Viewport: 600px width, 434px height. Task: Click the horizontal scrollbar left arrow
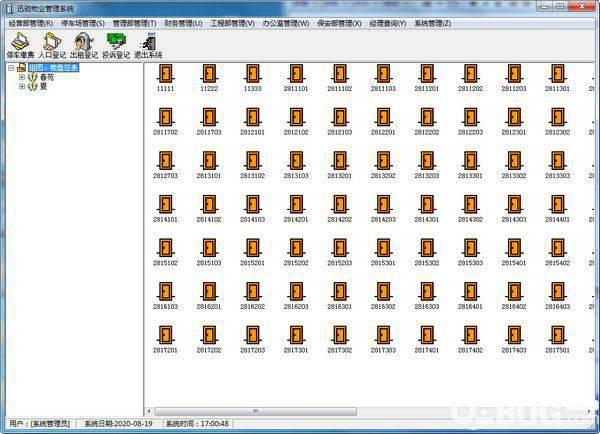click(150, 411)
